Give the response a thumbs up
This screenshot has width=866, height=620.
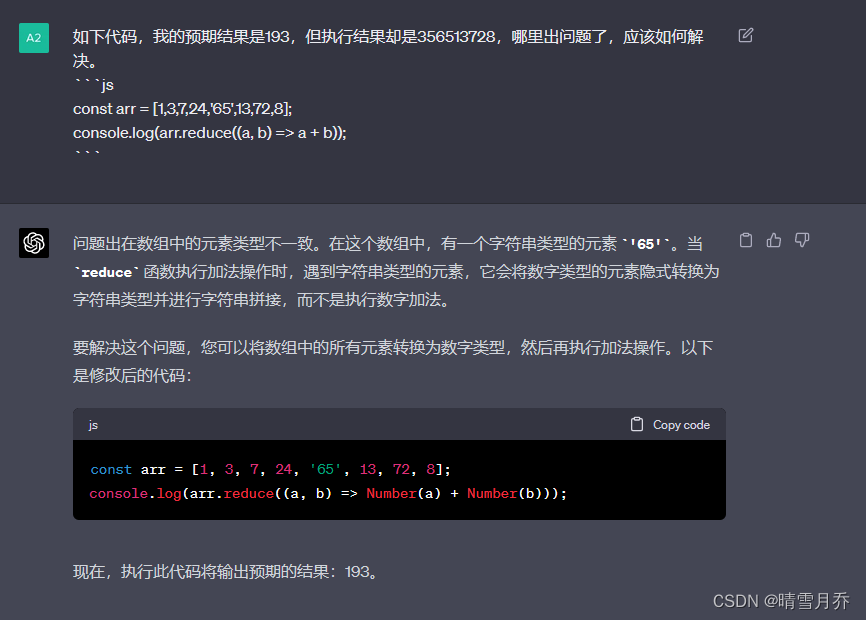coord(774,240)
